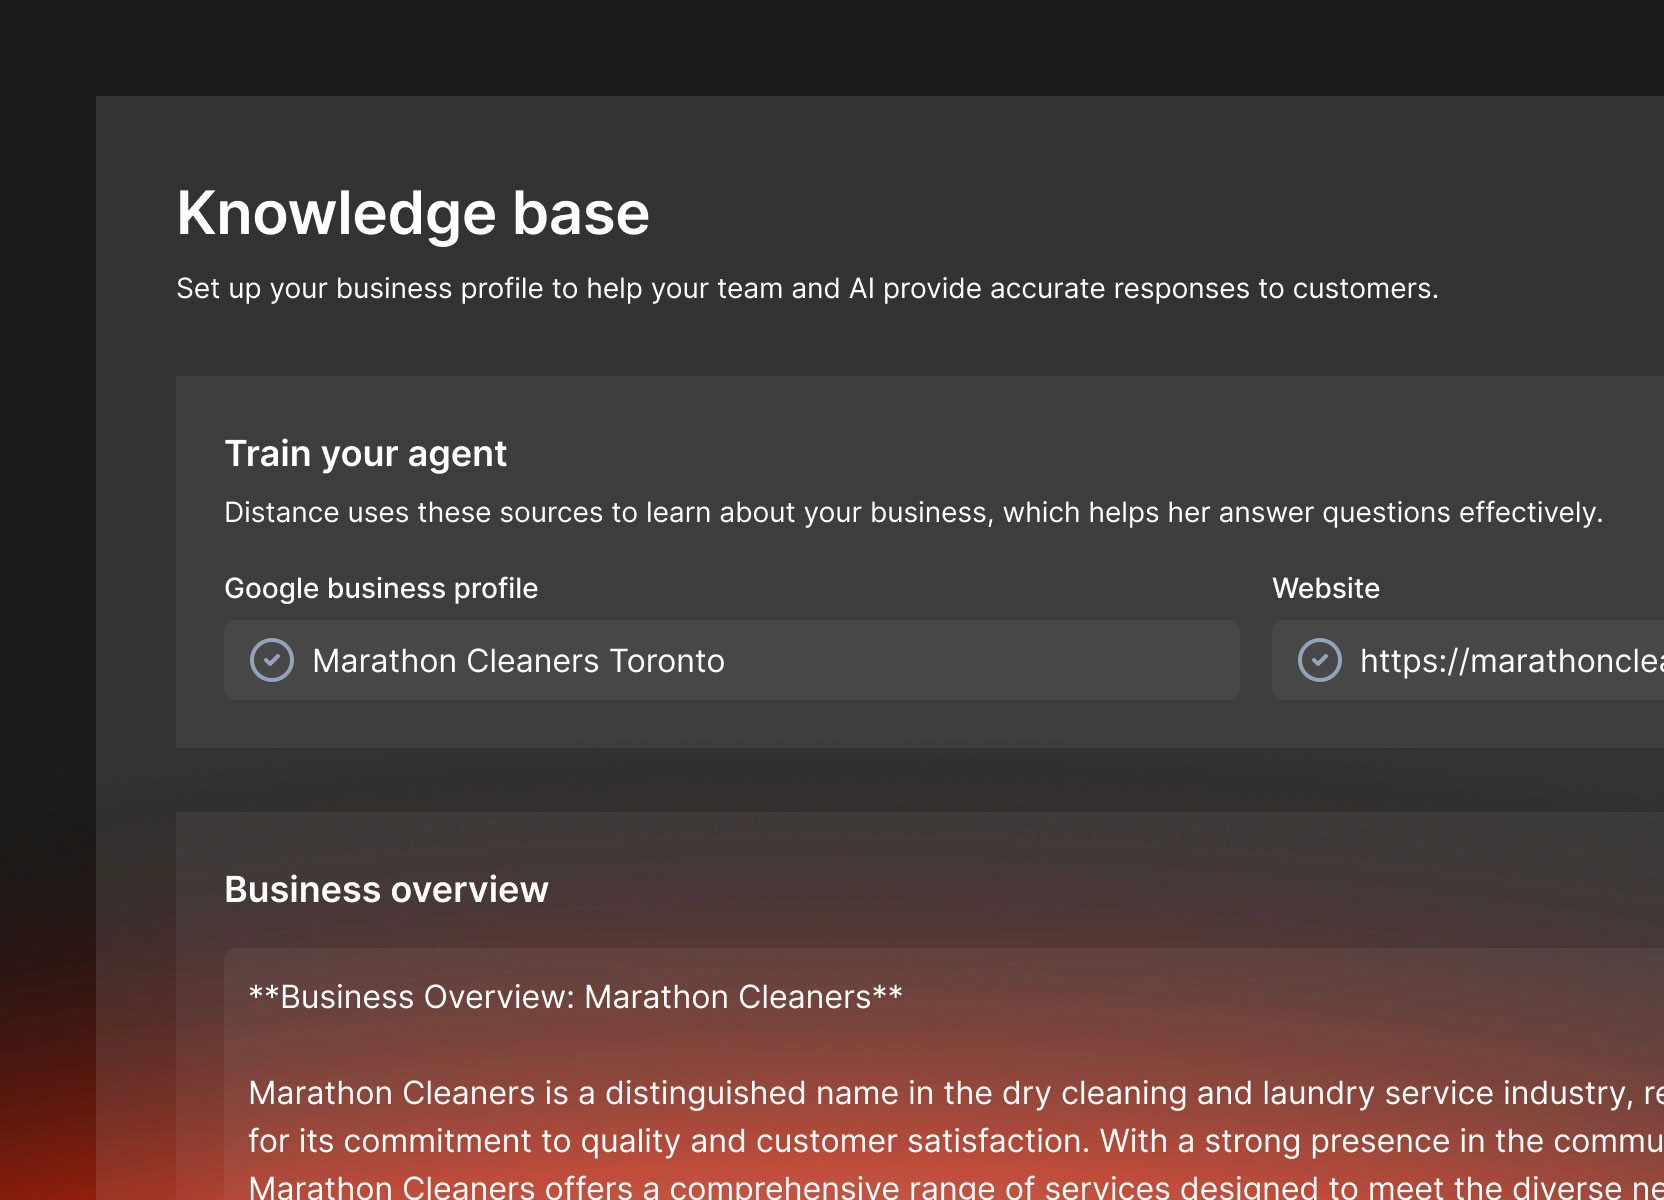Click the Website label above the URL field
Screen dimensions: 1664x1200
pyautogui.click(x=1325, y=588)
